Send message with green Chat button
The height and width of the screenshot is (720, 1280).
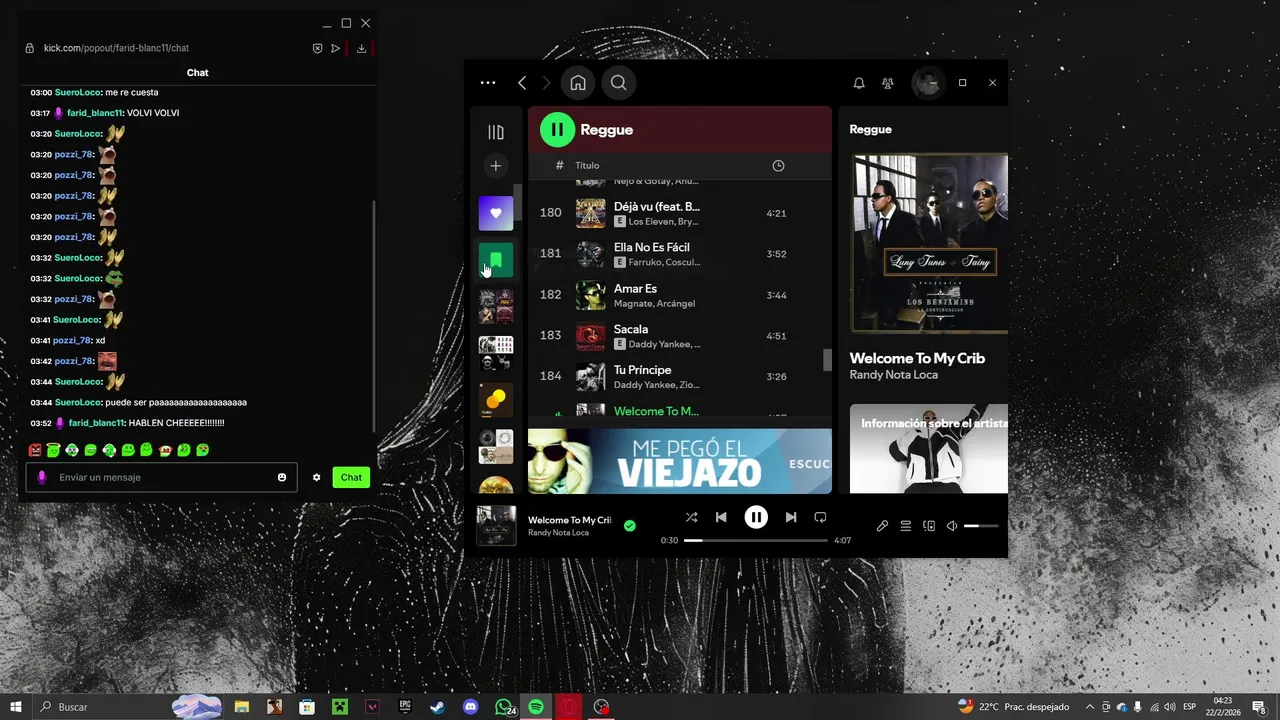click(351, 477)
